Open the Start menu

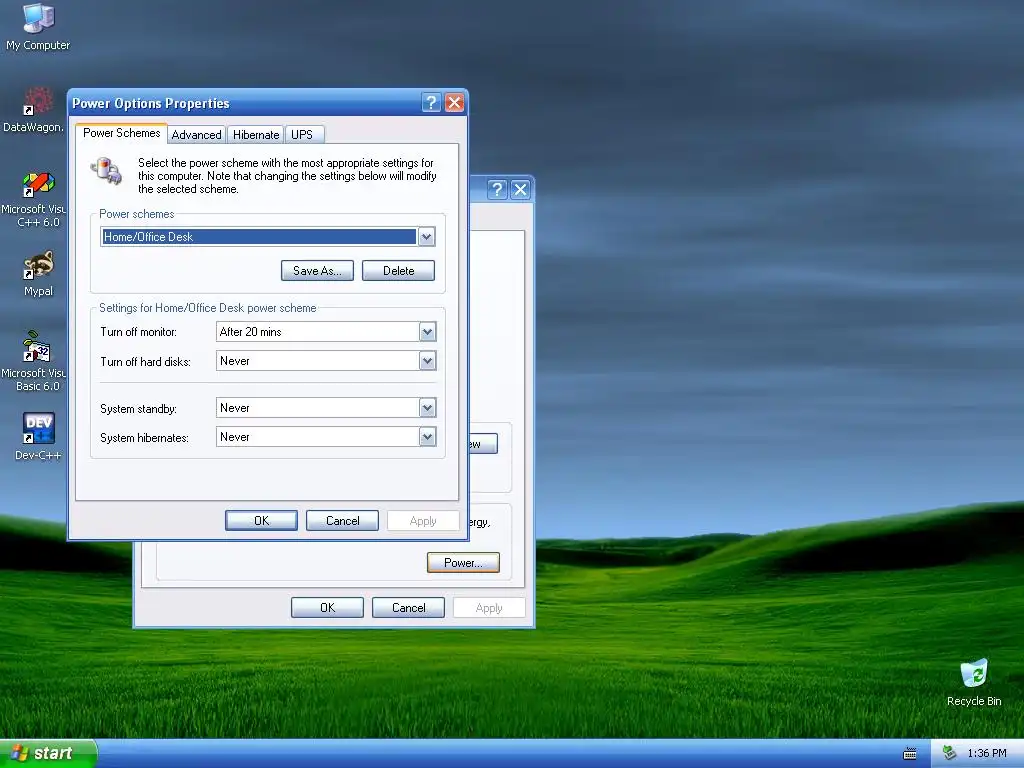click(48, 753)
